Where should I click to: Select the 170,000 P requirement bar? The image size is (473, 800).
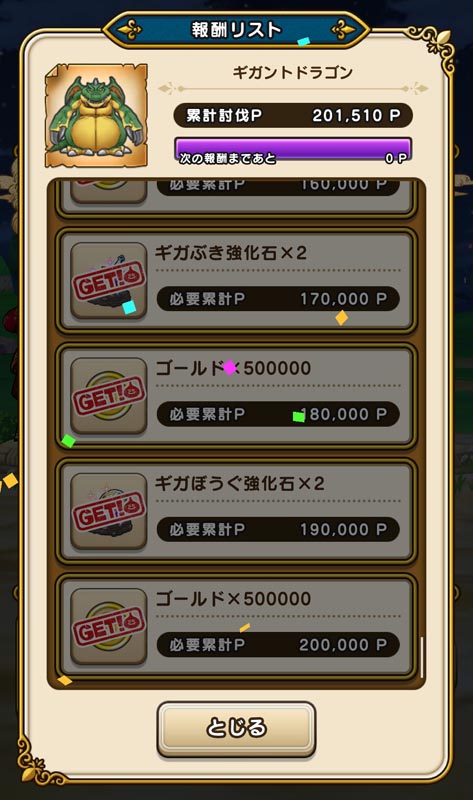click(x=278, y=299)
